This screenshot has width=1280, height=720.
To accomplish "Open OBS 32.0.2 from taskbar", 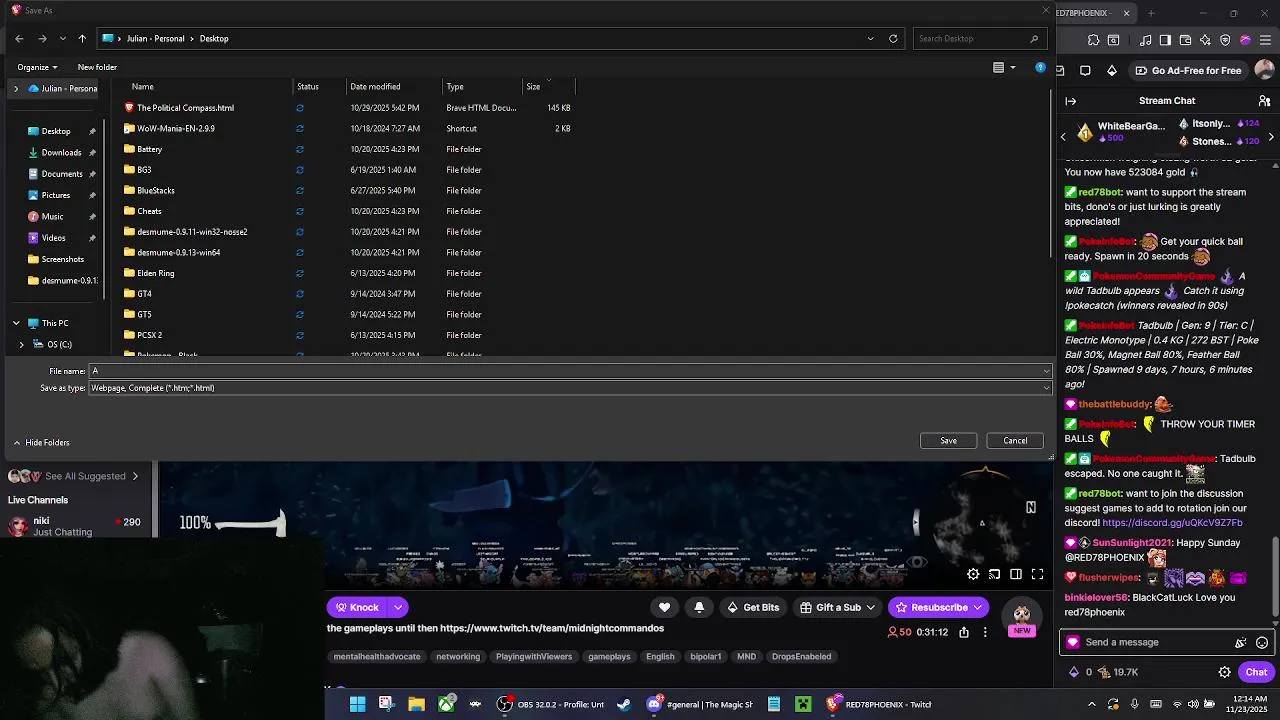I will [x=551, y=704].
